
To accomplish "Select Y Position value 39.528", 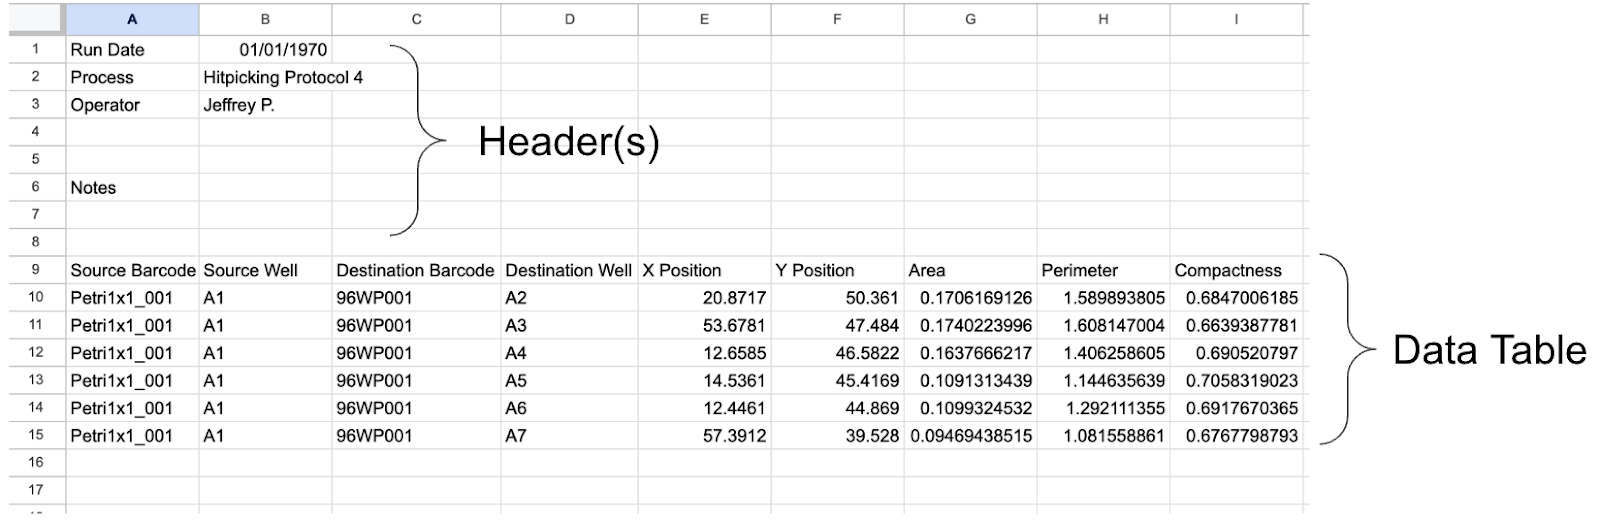I will point(837,435).
